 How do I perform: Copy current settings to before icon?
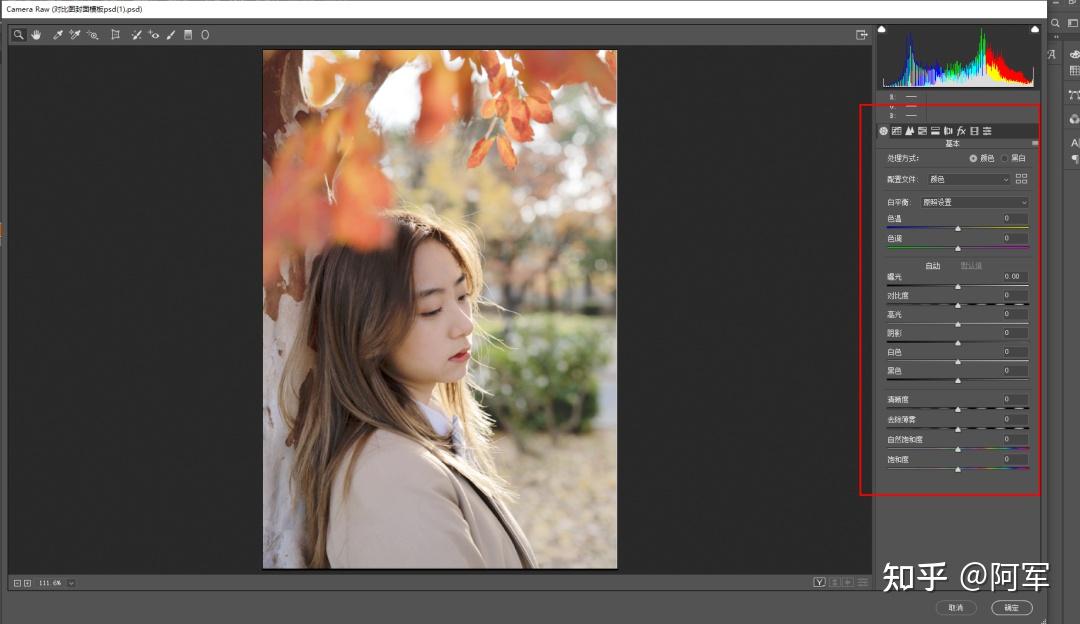849,583
